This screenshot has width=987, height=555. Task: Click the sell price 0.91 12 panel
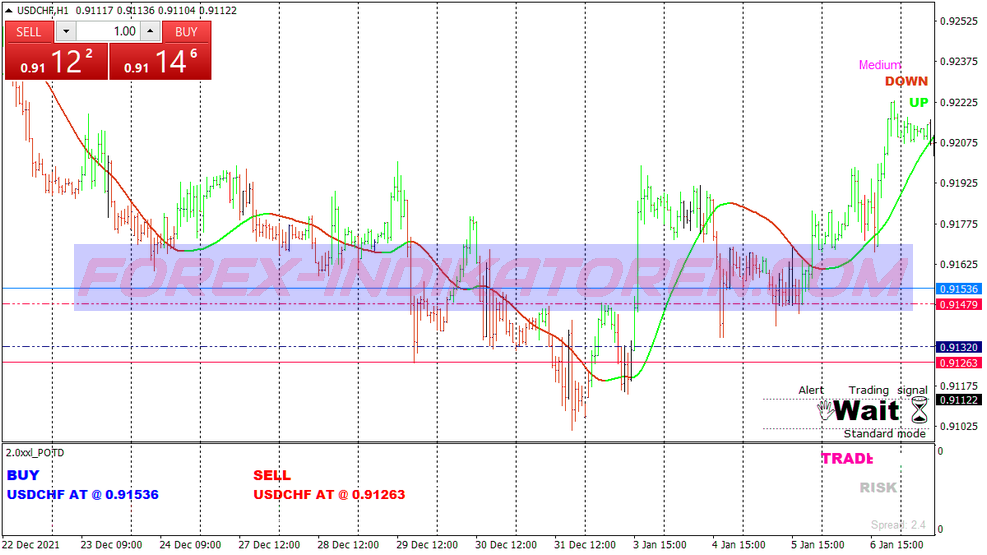click(57, 62)
